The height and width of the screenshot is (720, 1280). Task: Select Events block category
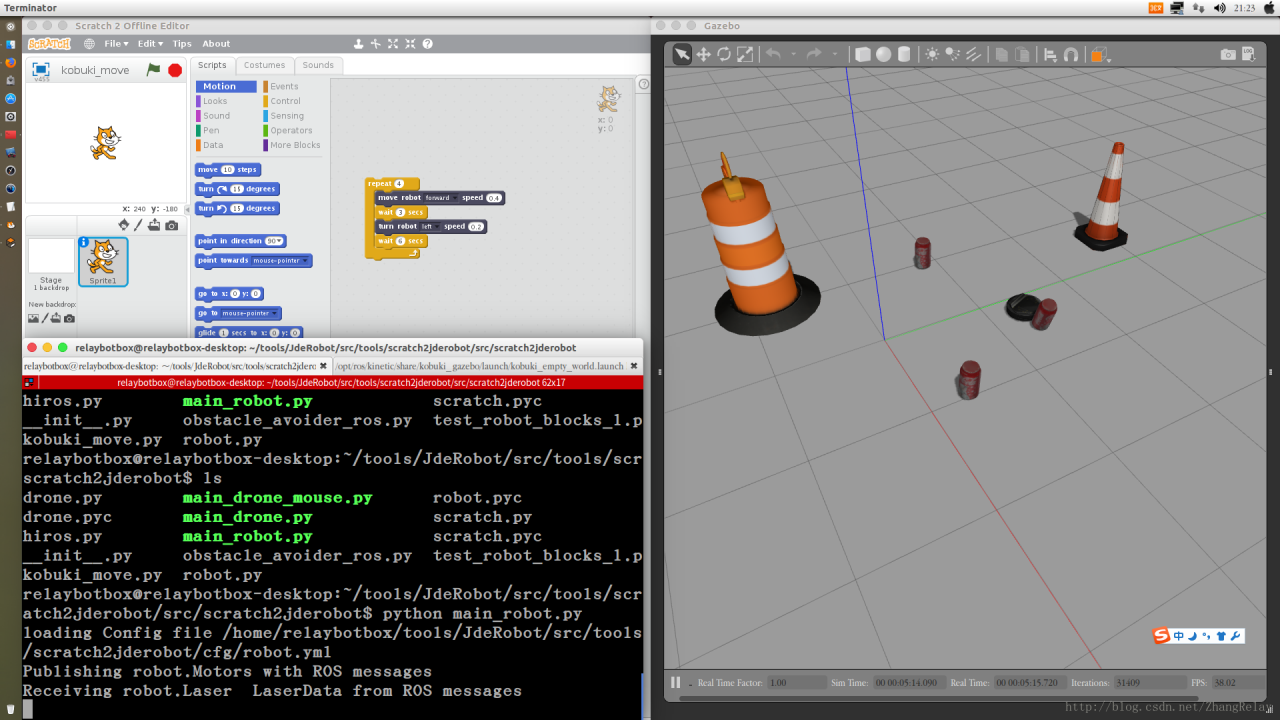pyautogui.click(x=282, y=87)
